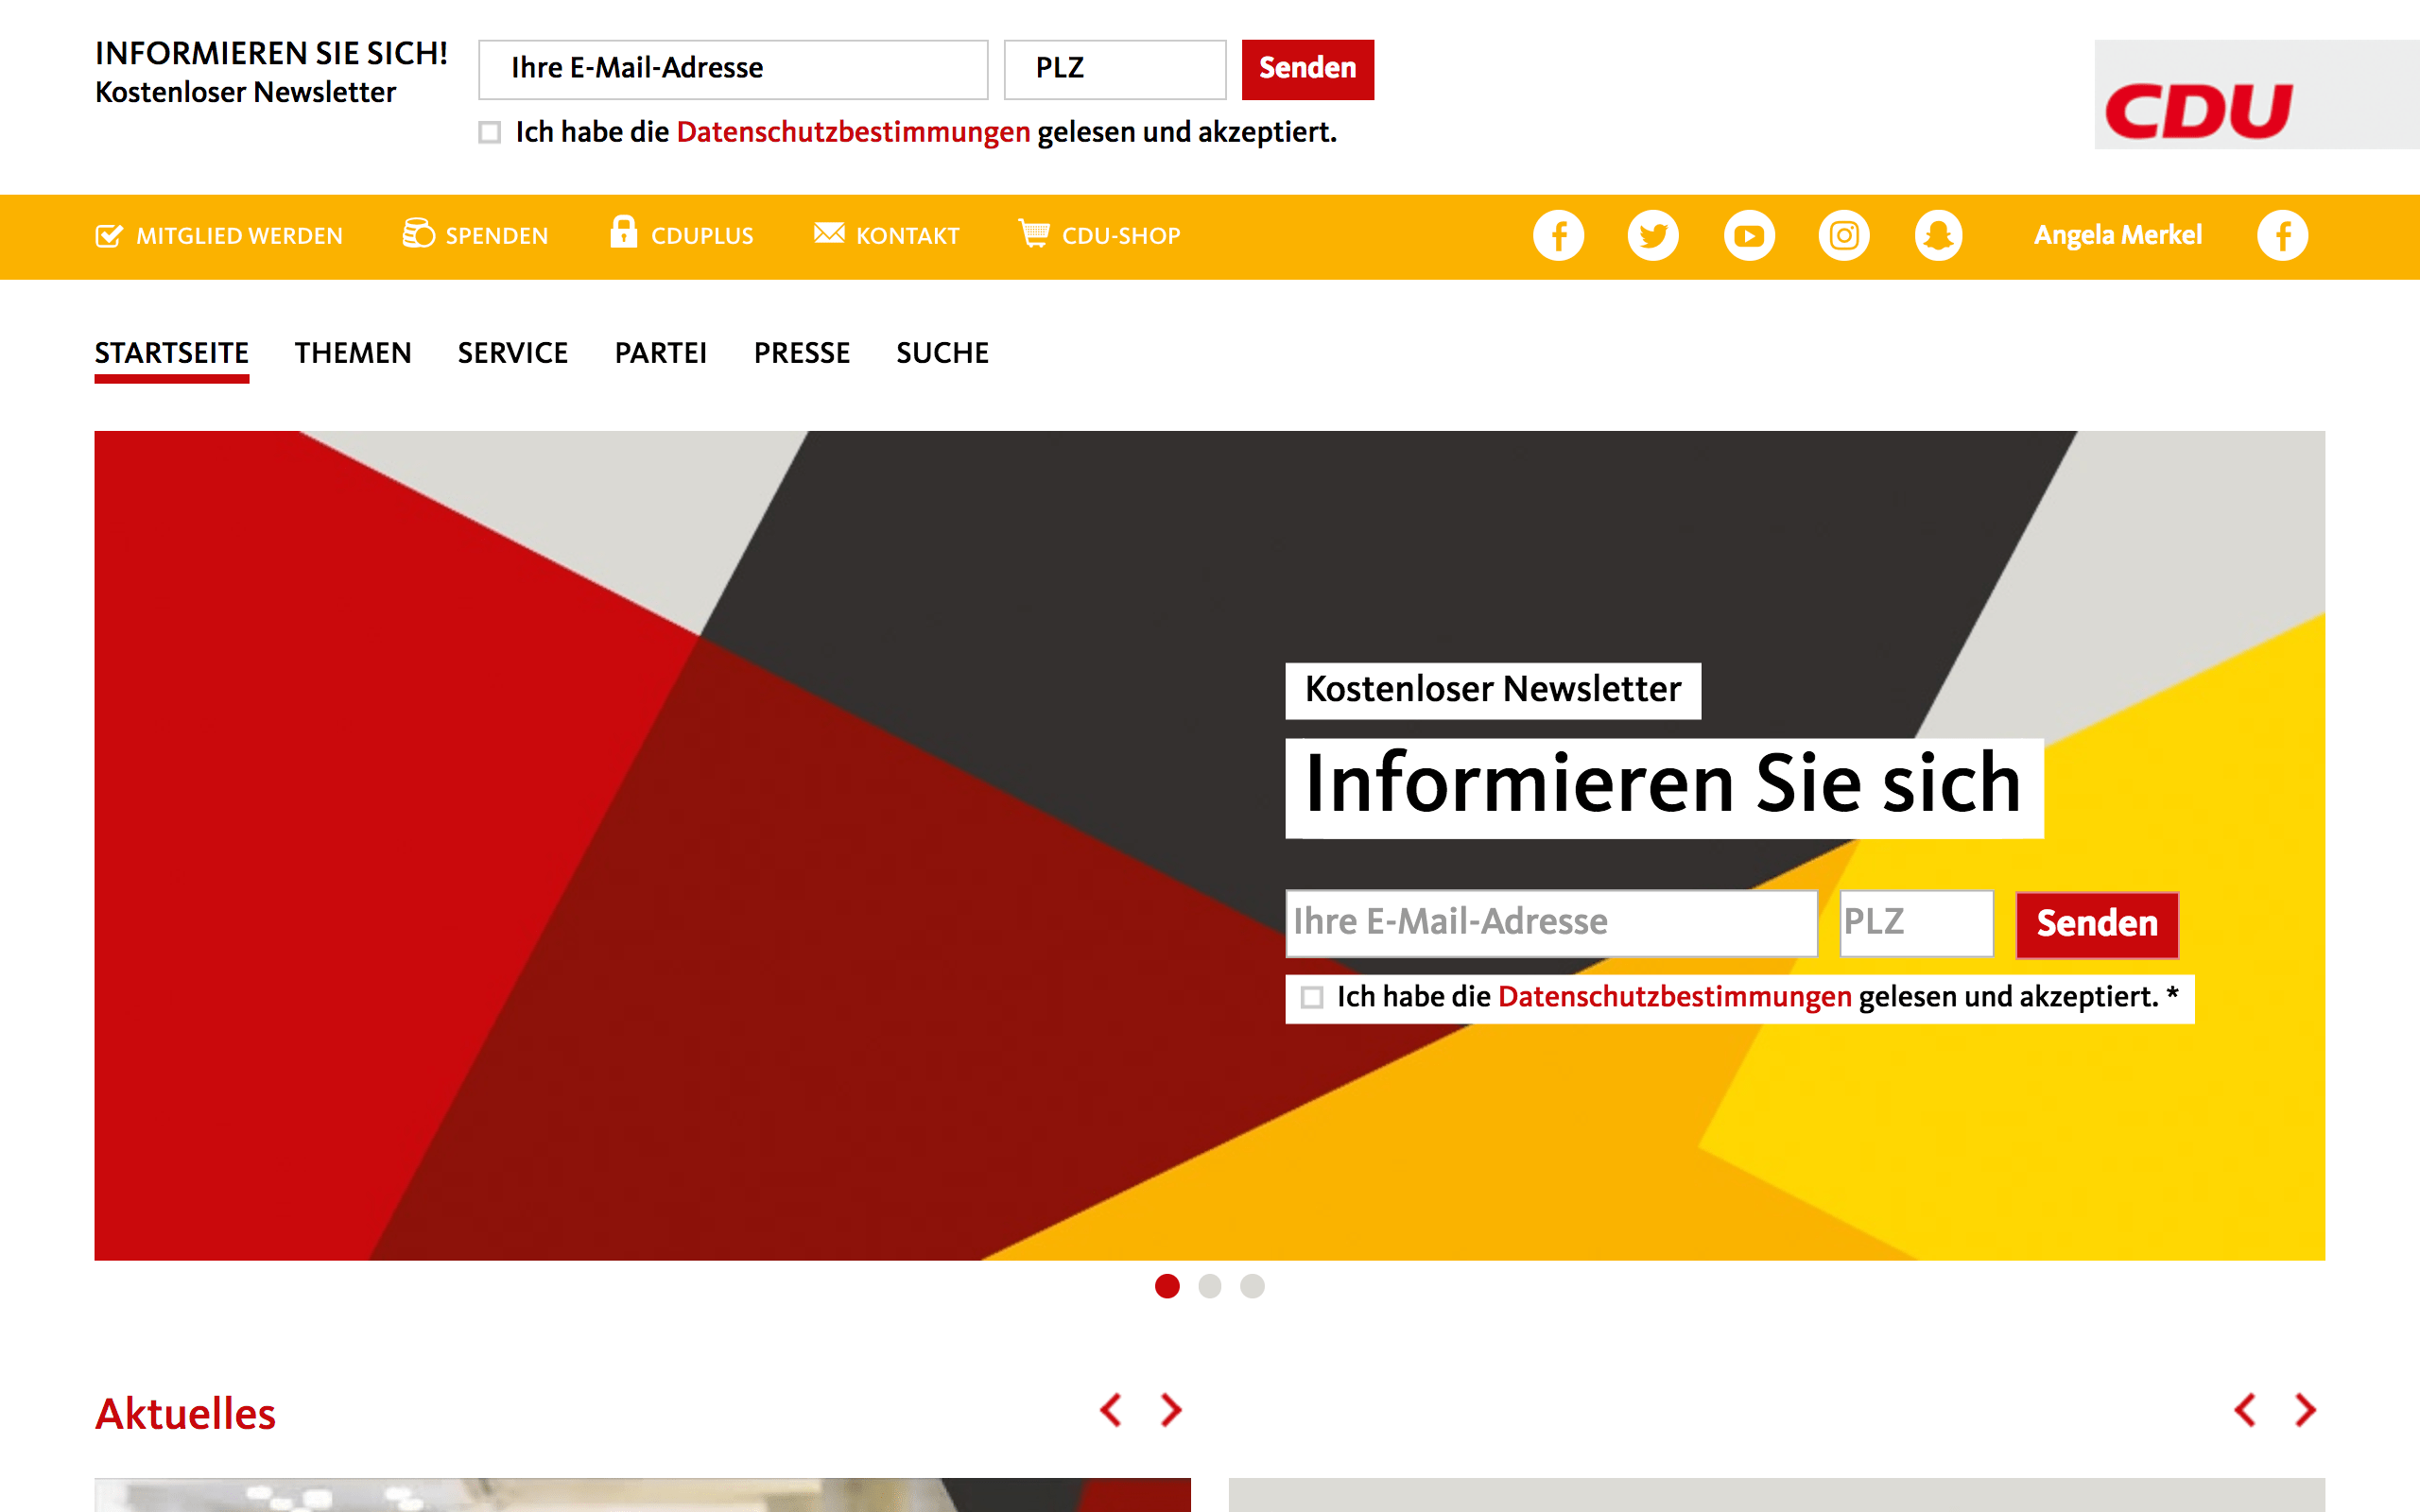Go to next Aktuelles item
The height and width of the screenshot is (1512, 2420).
(x=1171, y=1410)
